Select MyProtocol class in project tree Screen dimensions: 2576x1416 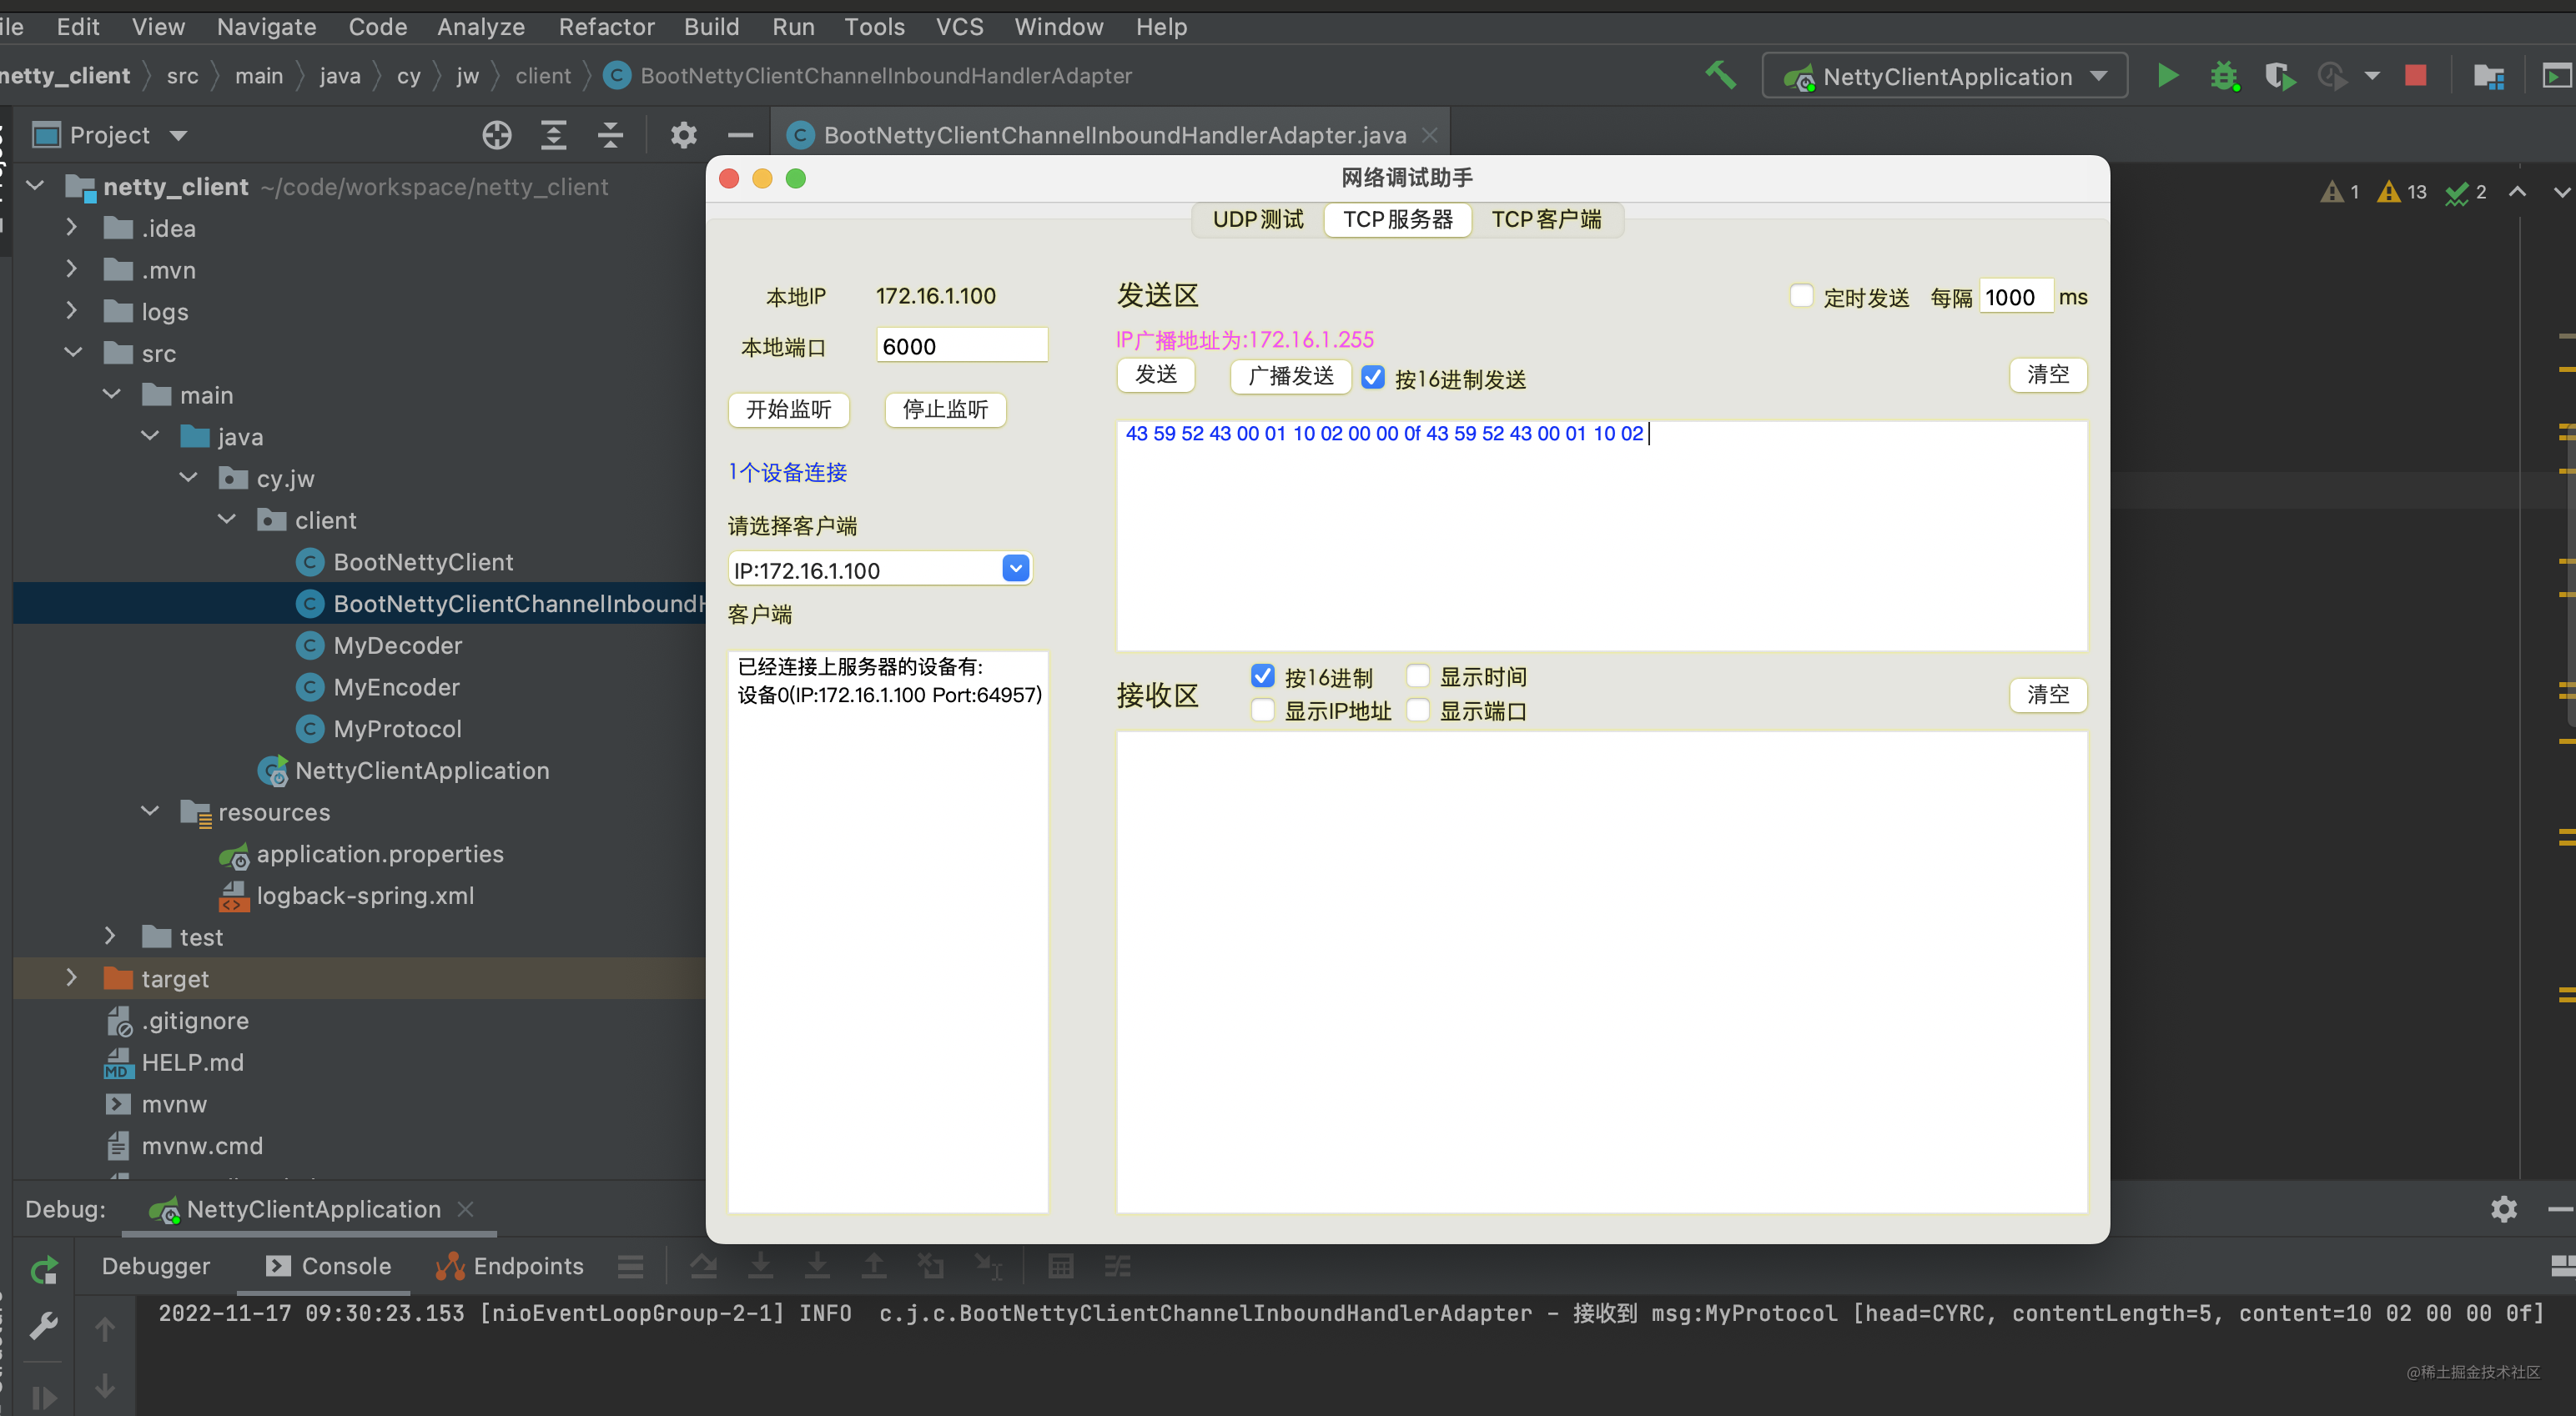tap(397, 729)
